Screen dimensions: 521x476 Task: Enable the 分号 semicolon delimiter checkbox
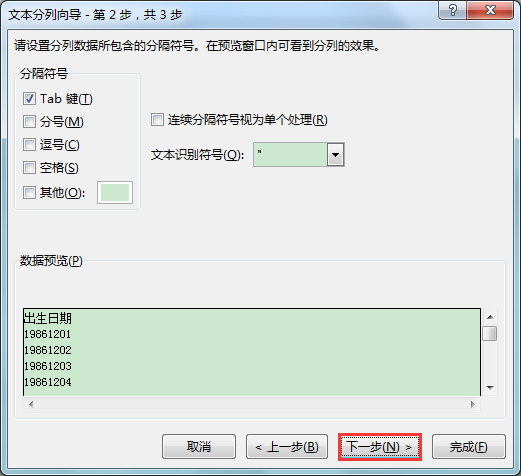pos(29,122)
